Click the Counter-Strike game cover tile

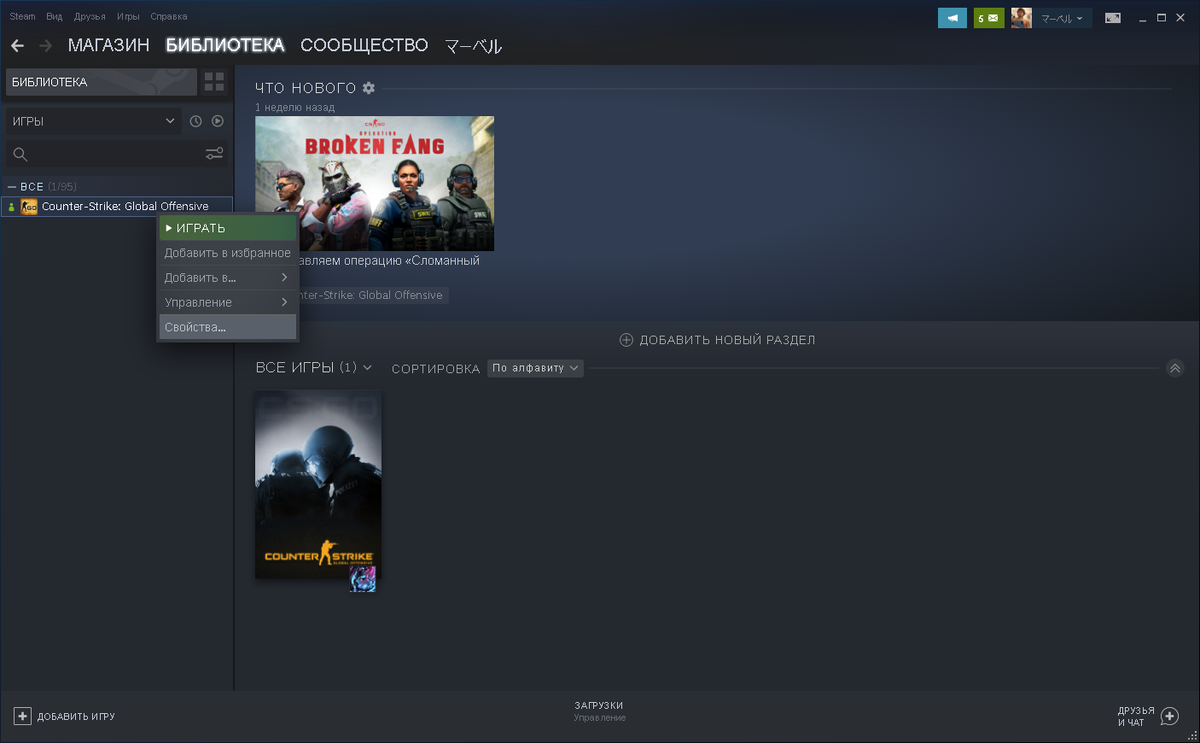tap(318, 485)
